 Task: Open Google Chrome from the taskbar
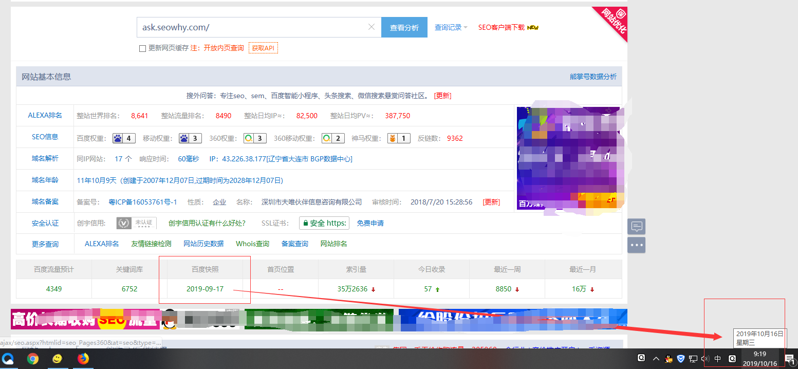point(33,359)
